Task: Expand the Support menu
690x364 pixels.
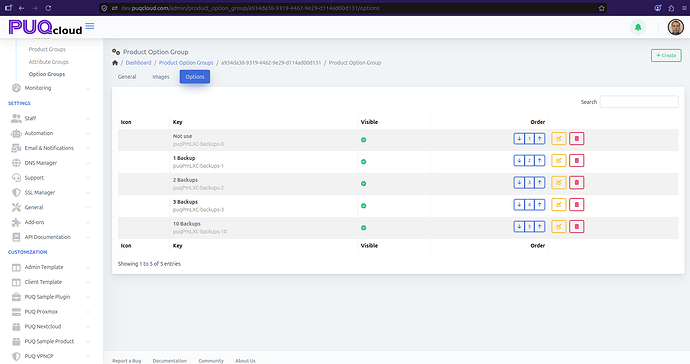Action: click(x=51, y=178)
